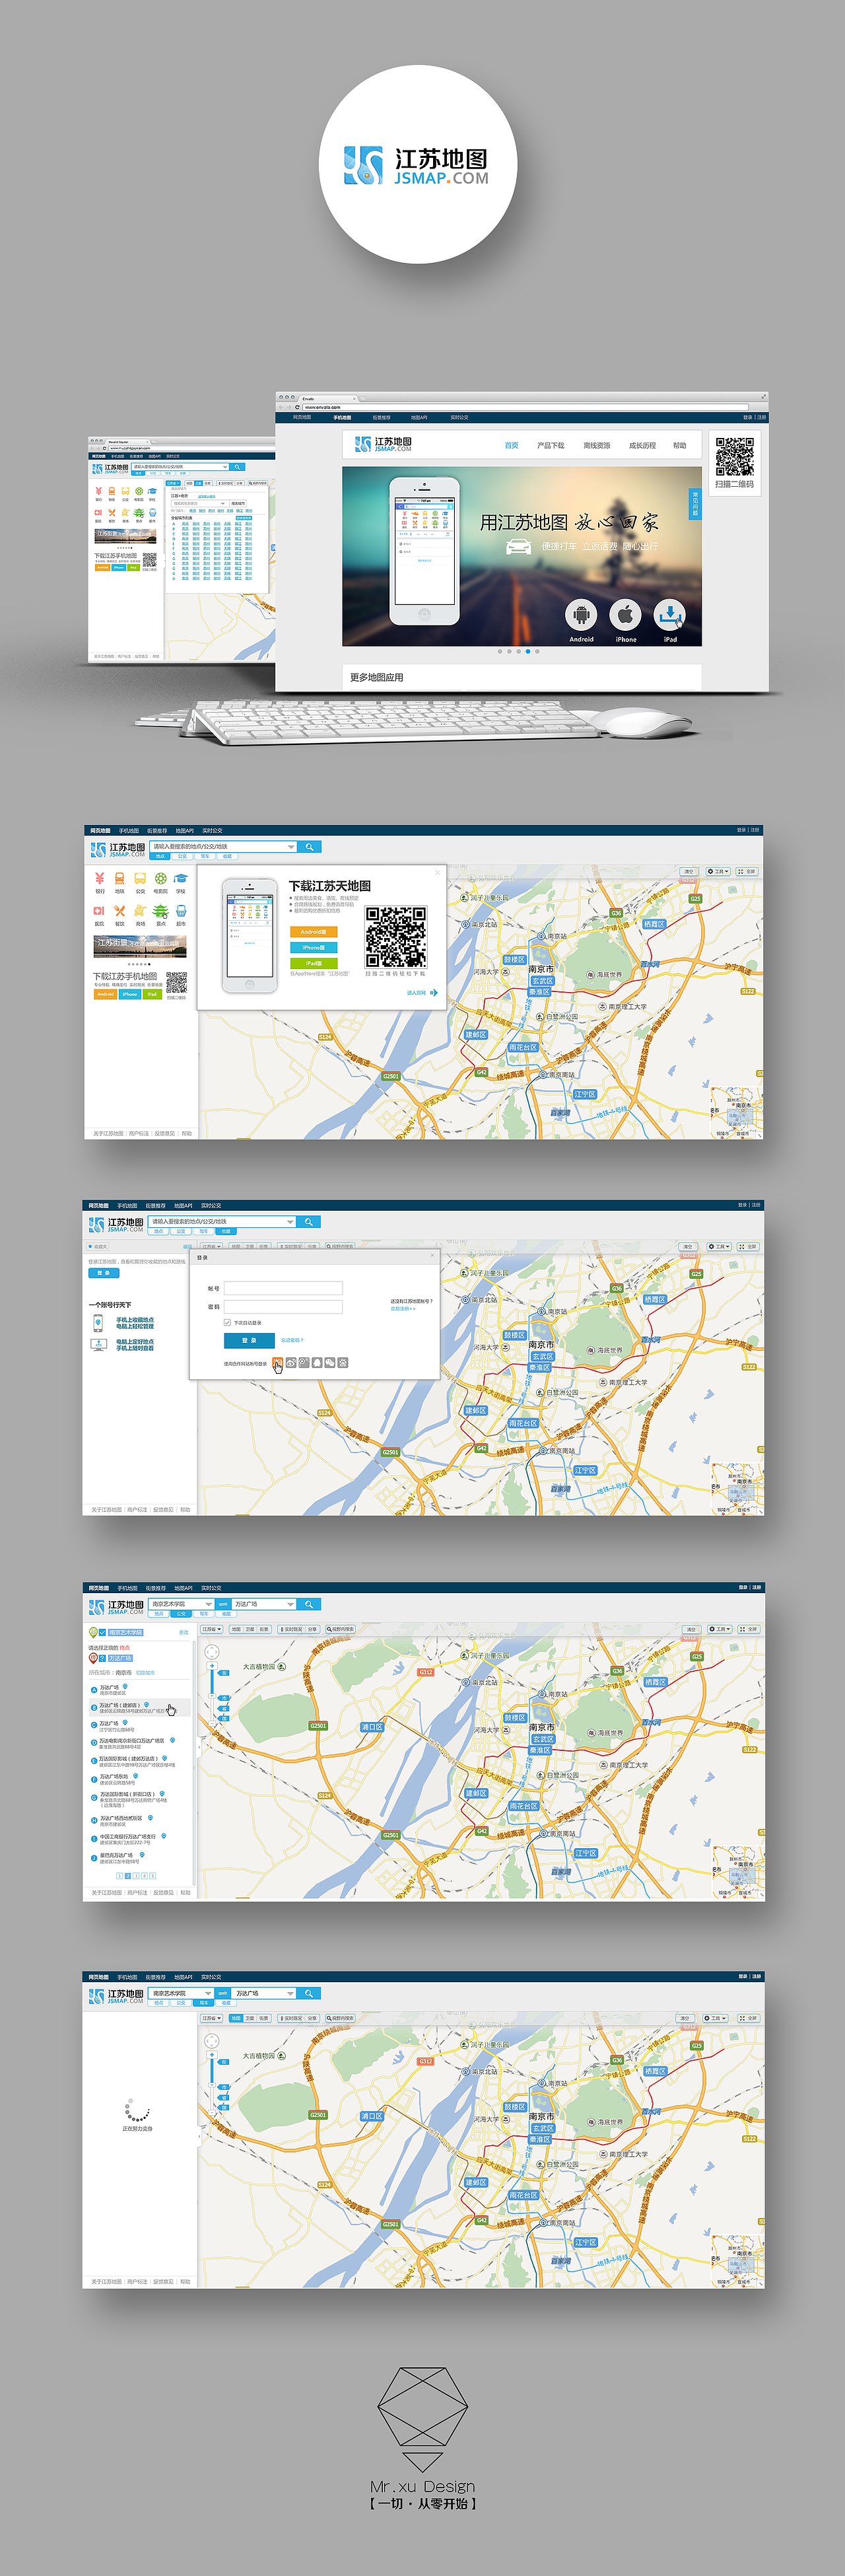Click the green iPad版 button in download popup

313,963
